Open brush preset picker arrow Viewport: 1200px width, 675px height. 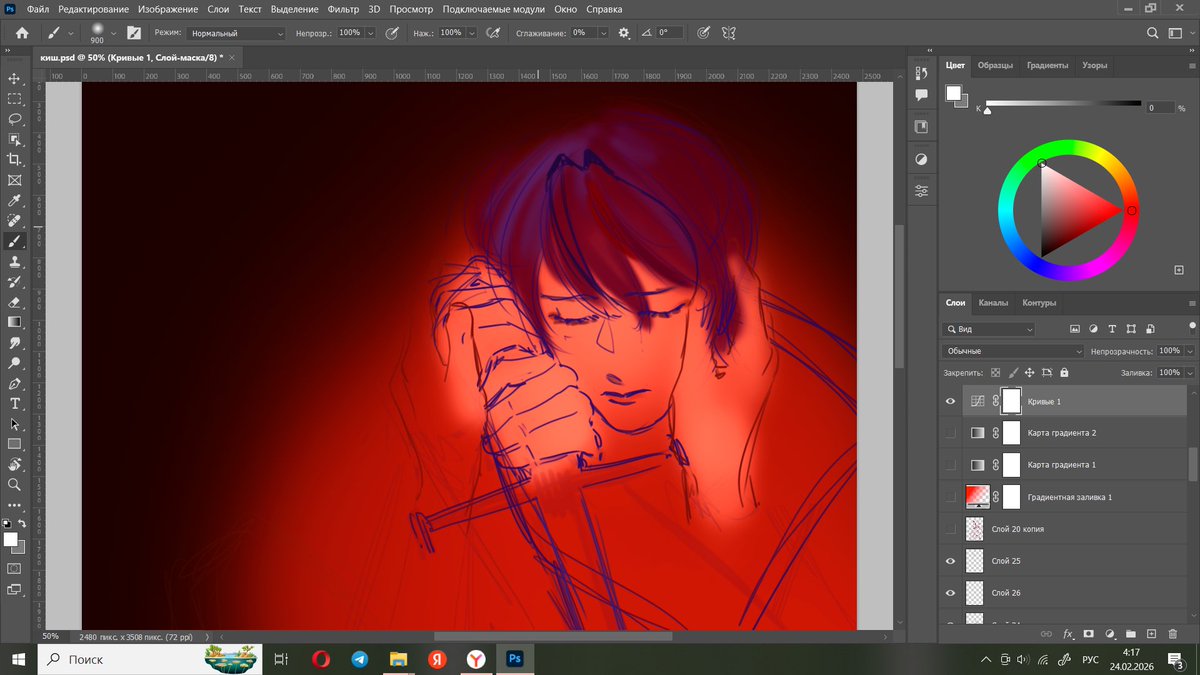(113, 32)
